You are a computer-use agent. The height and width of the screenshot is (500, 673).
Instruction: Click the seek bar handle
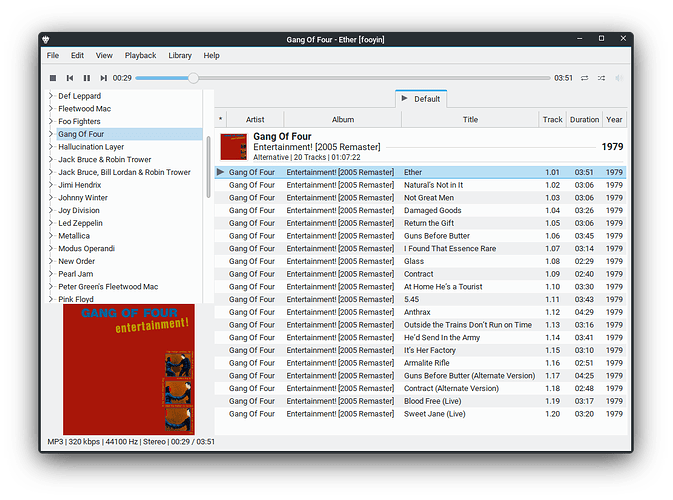pos(193,78)
